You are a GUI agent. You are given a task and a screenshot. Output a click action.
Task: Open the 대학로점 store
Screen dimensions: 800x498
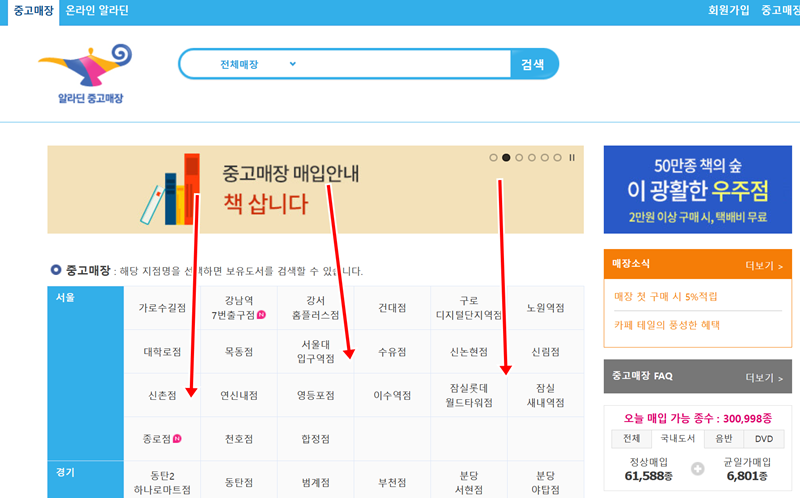(x=162, y=352)
